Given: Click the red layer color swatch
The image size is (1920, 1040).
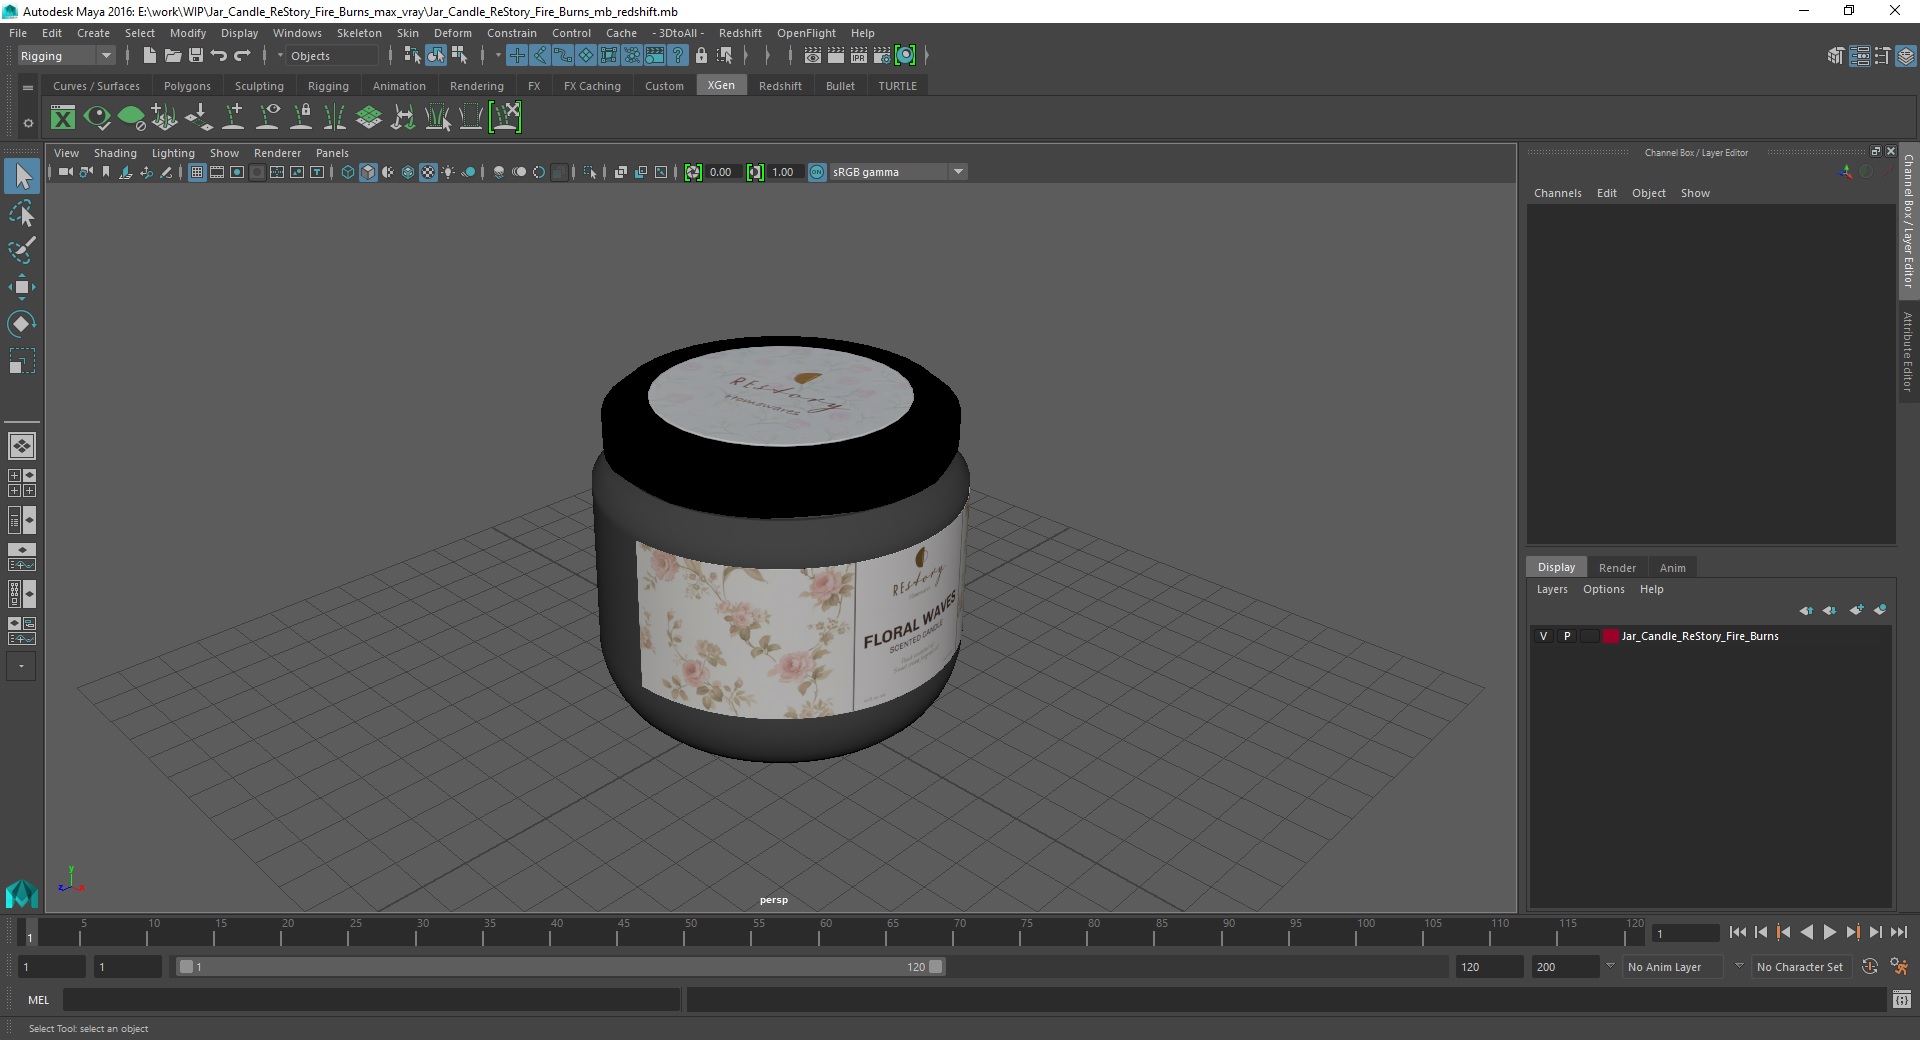Looking at the screenshot, I should coord(1610,636).
